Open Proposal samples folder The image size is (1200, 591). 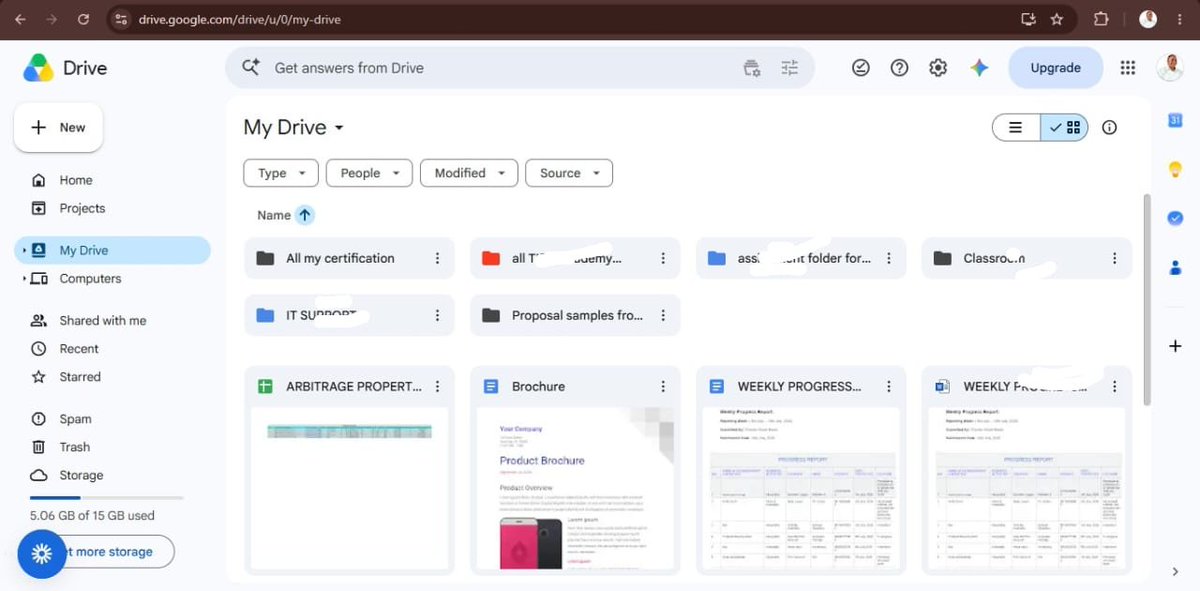[x=575, y=315]
